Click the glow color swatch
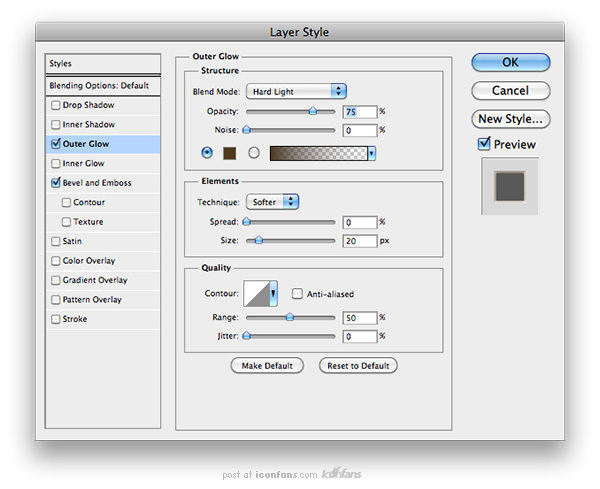This screenshot has height=489, width=600. tap(229, 153)
